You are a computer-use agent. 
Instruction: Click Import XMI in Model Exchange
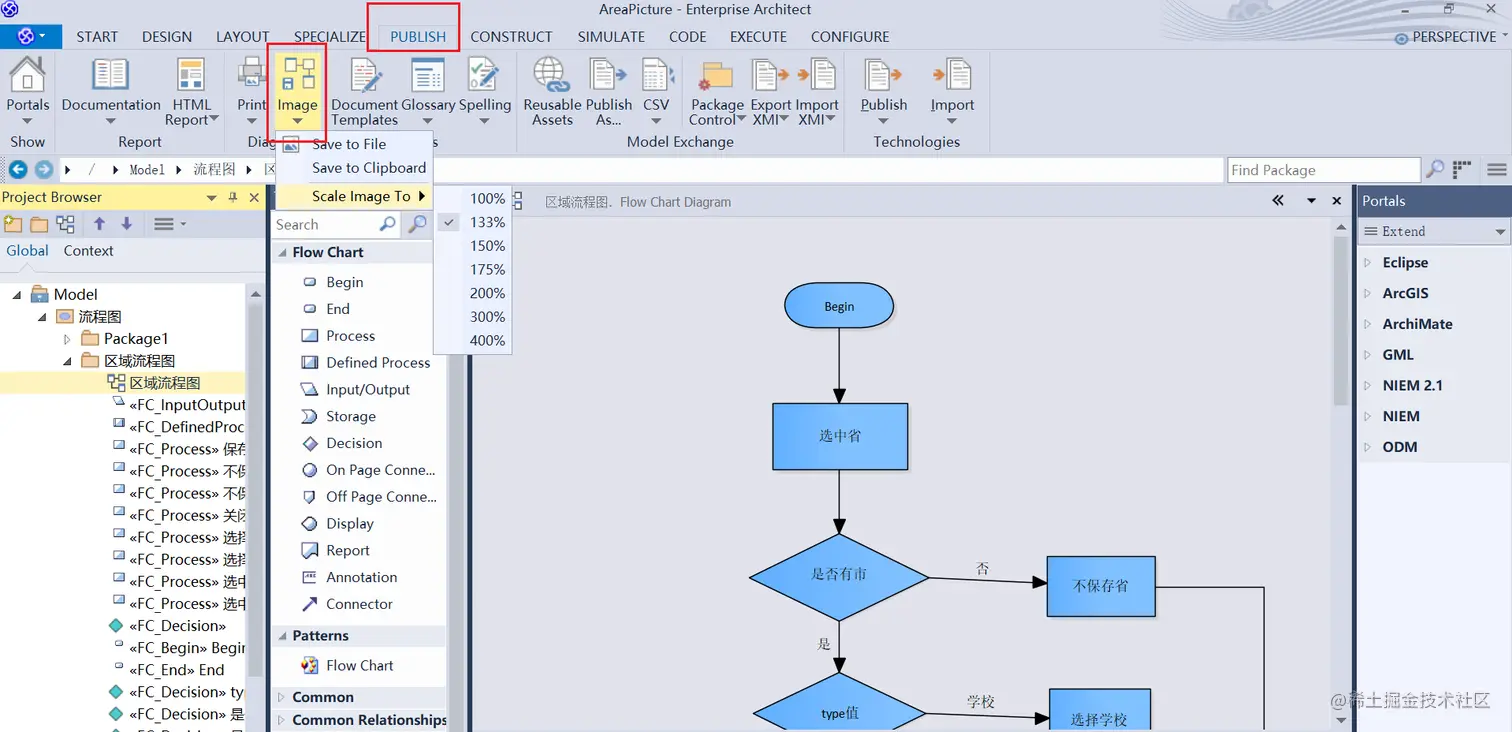817,91
